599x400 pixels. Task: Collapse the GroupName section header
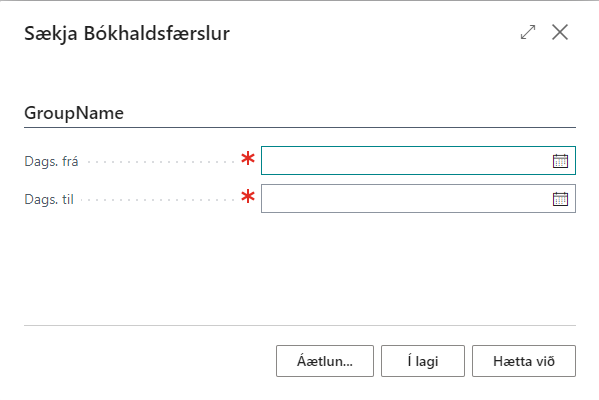click(74, 113)
